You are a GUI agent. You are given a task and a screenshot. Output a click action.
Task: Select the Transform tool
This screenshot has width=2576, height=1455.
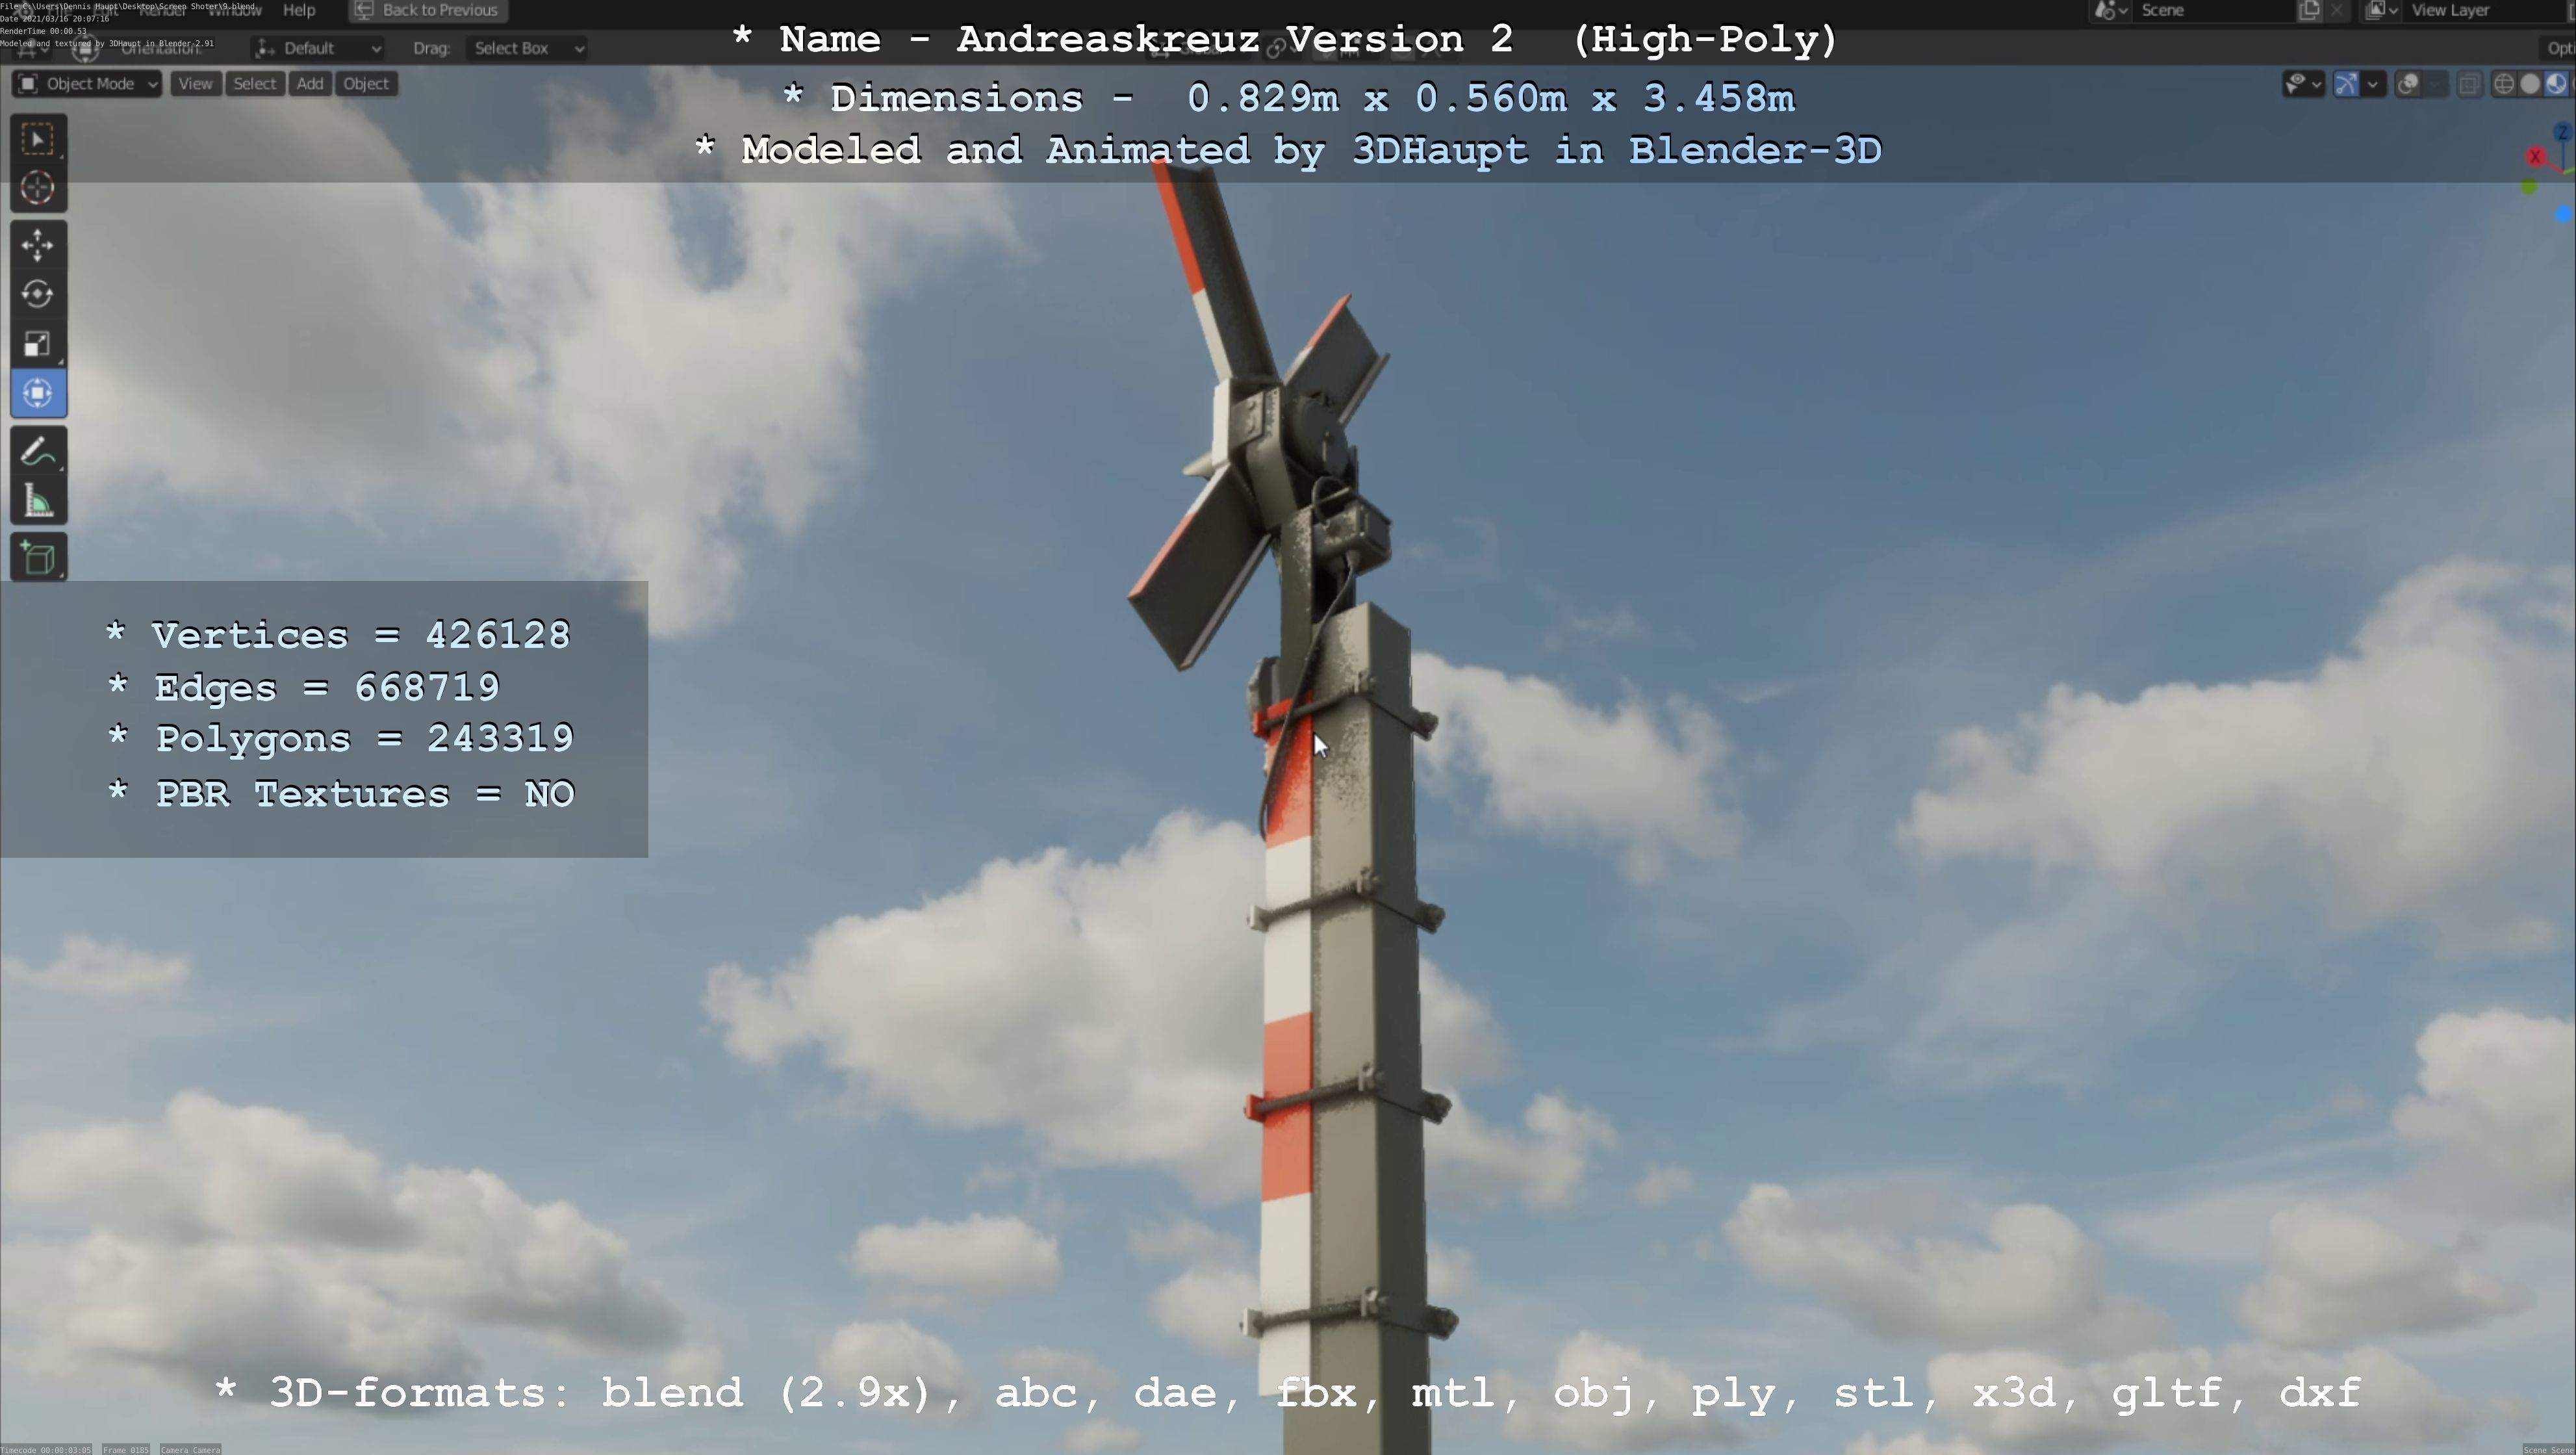click(x=38, y=393)
